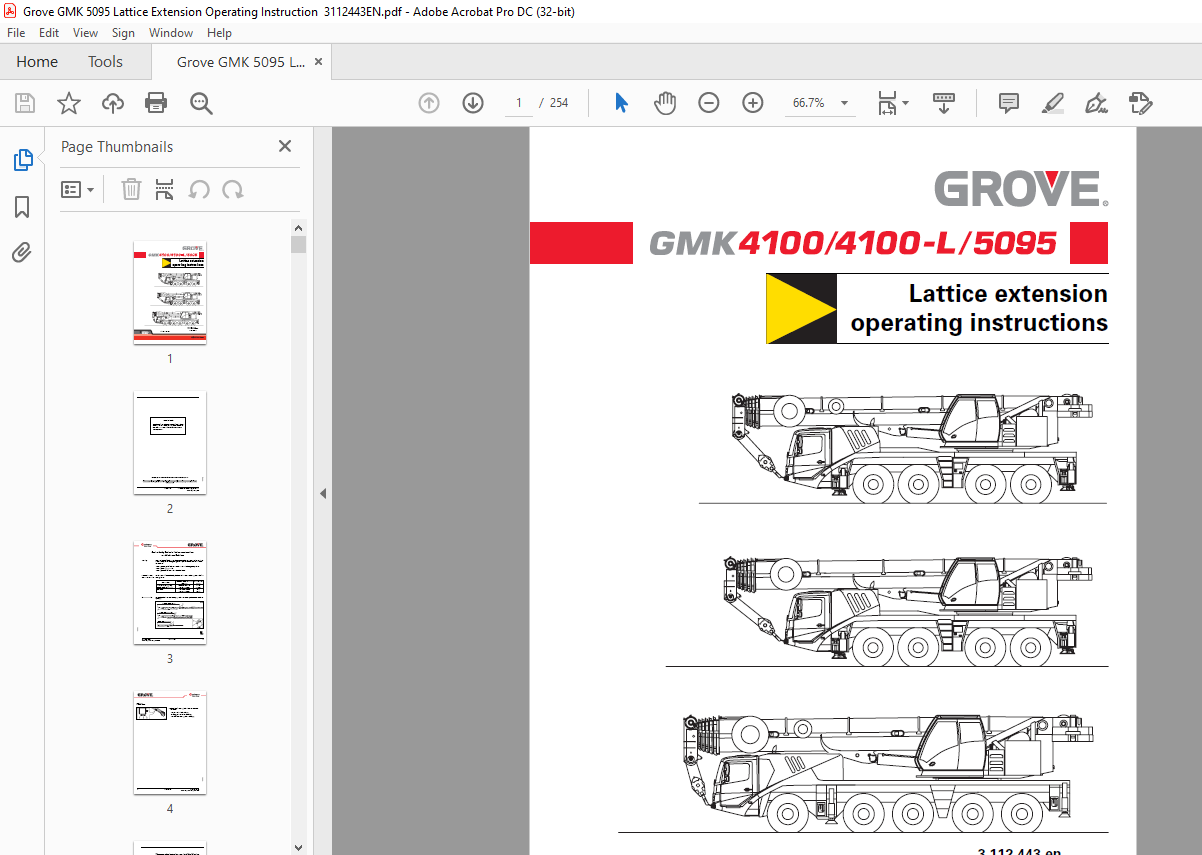The width and height of the screenshot is (1202, 855).
Task: Click the Save file icon
Action: pyautogui.click(x=25, y=103)
